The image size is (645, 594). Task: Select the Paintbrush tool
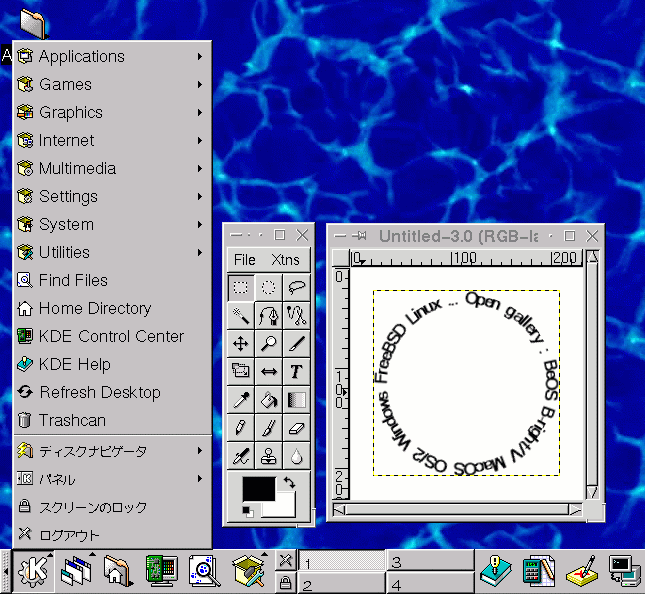coord(269,427)
